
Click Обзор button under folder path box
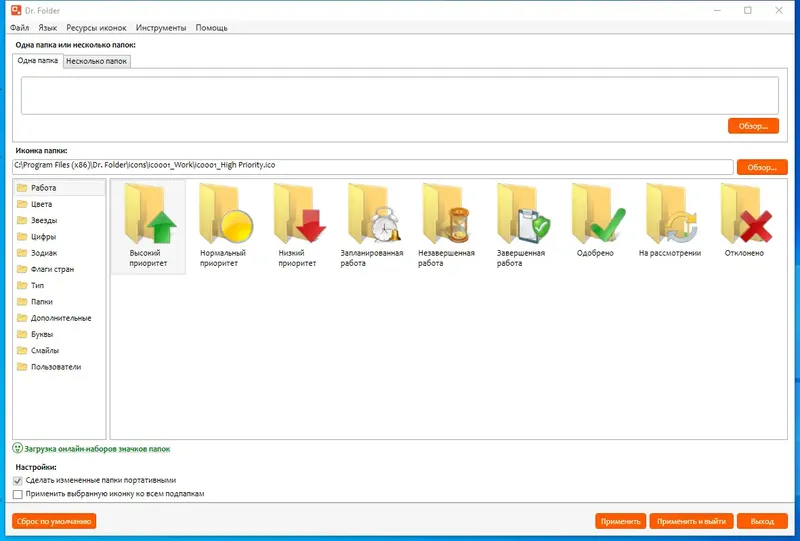pos(753,126)
